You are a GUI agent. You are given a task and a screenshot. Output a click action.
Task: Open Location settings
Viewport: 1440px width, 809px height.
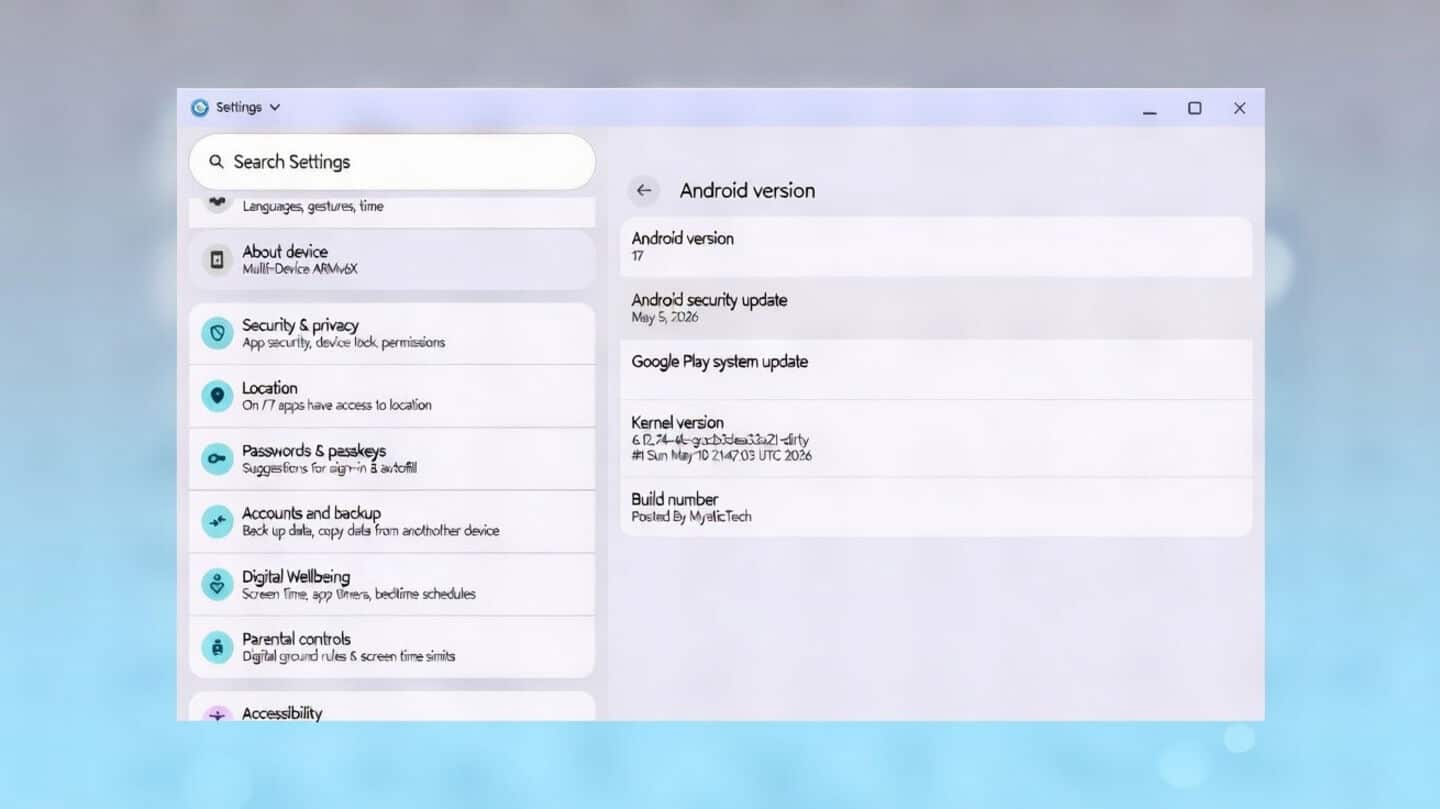(392, 396)
